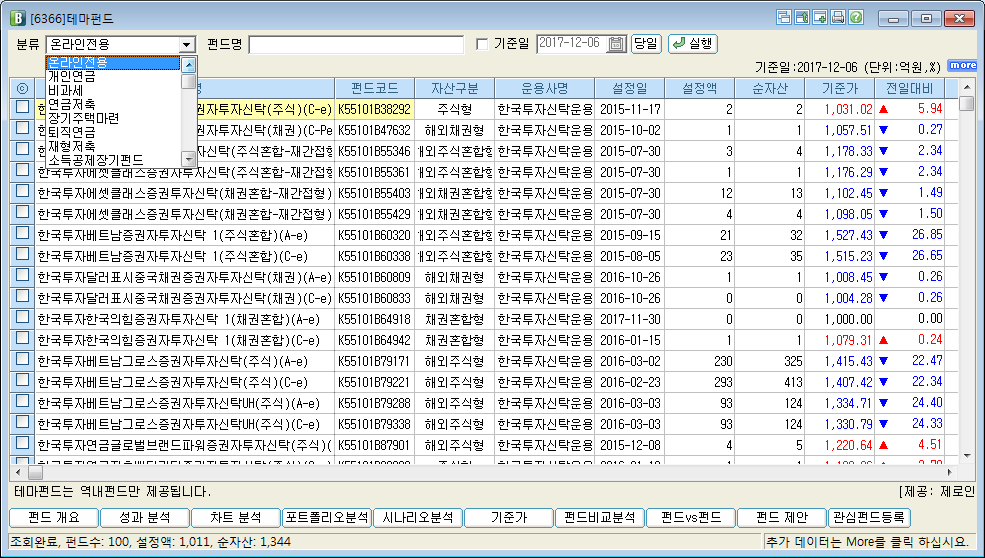The image size is (985, 558).
Task: Sort by 순자산 column header
Action: (x=770, y=89)
